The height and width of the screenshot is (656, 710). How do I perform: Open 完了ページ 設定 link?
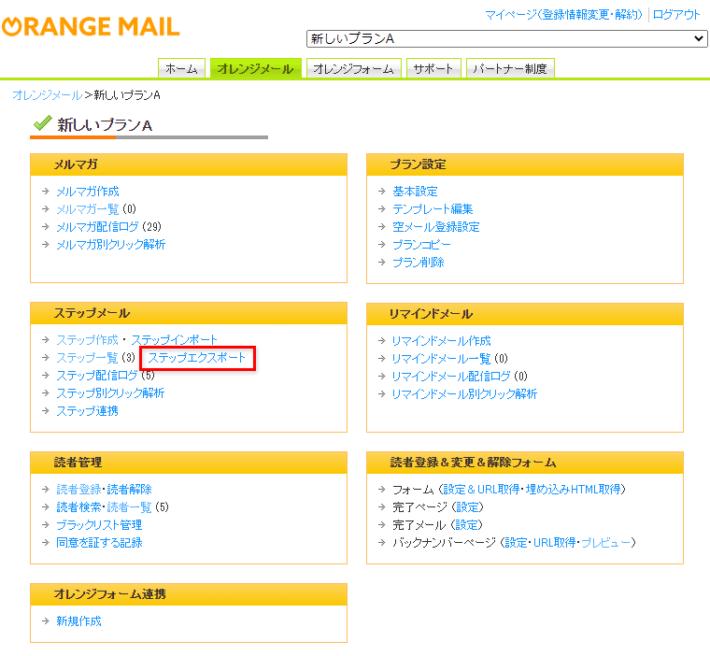(x=467, y=507)
